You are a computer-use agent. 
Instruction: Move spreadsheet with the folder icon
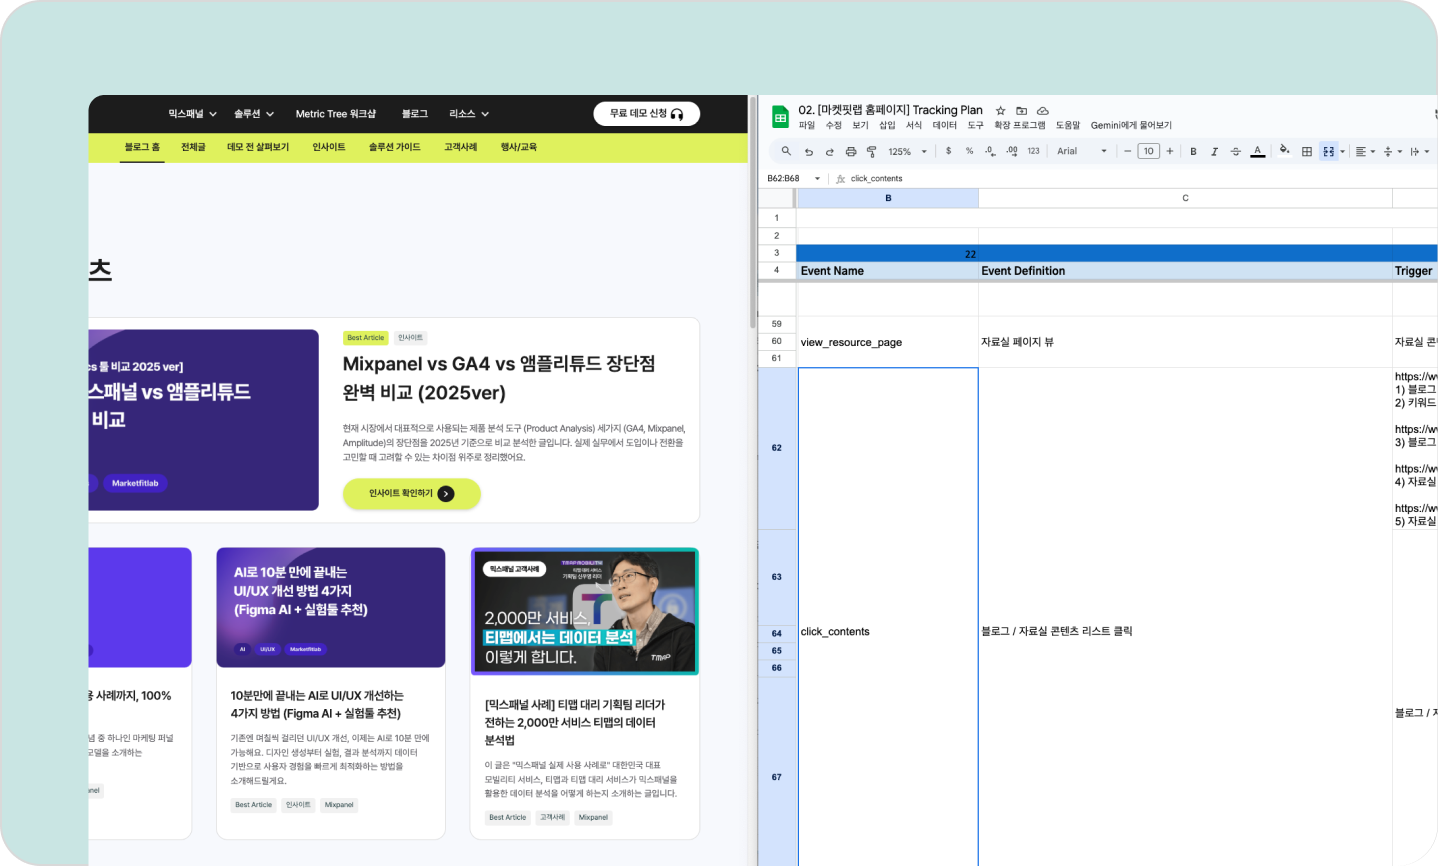click(1021, 111)
